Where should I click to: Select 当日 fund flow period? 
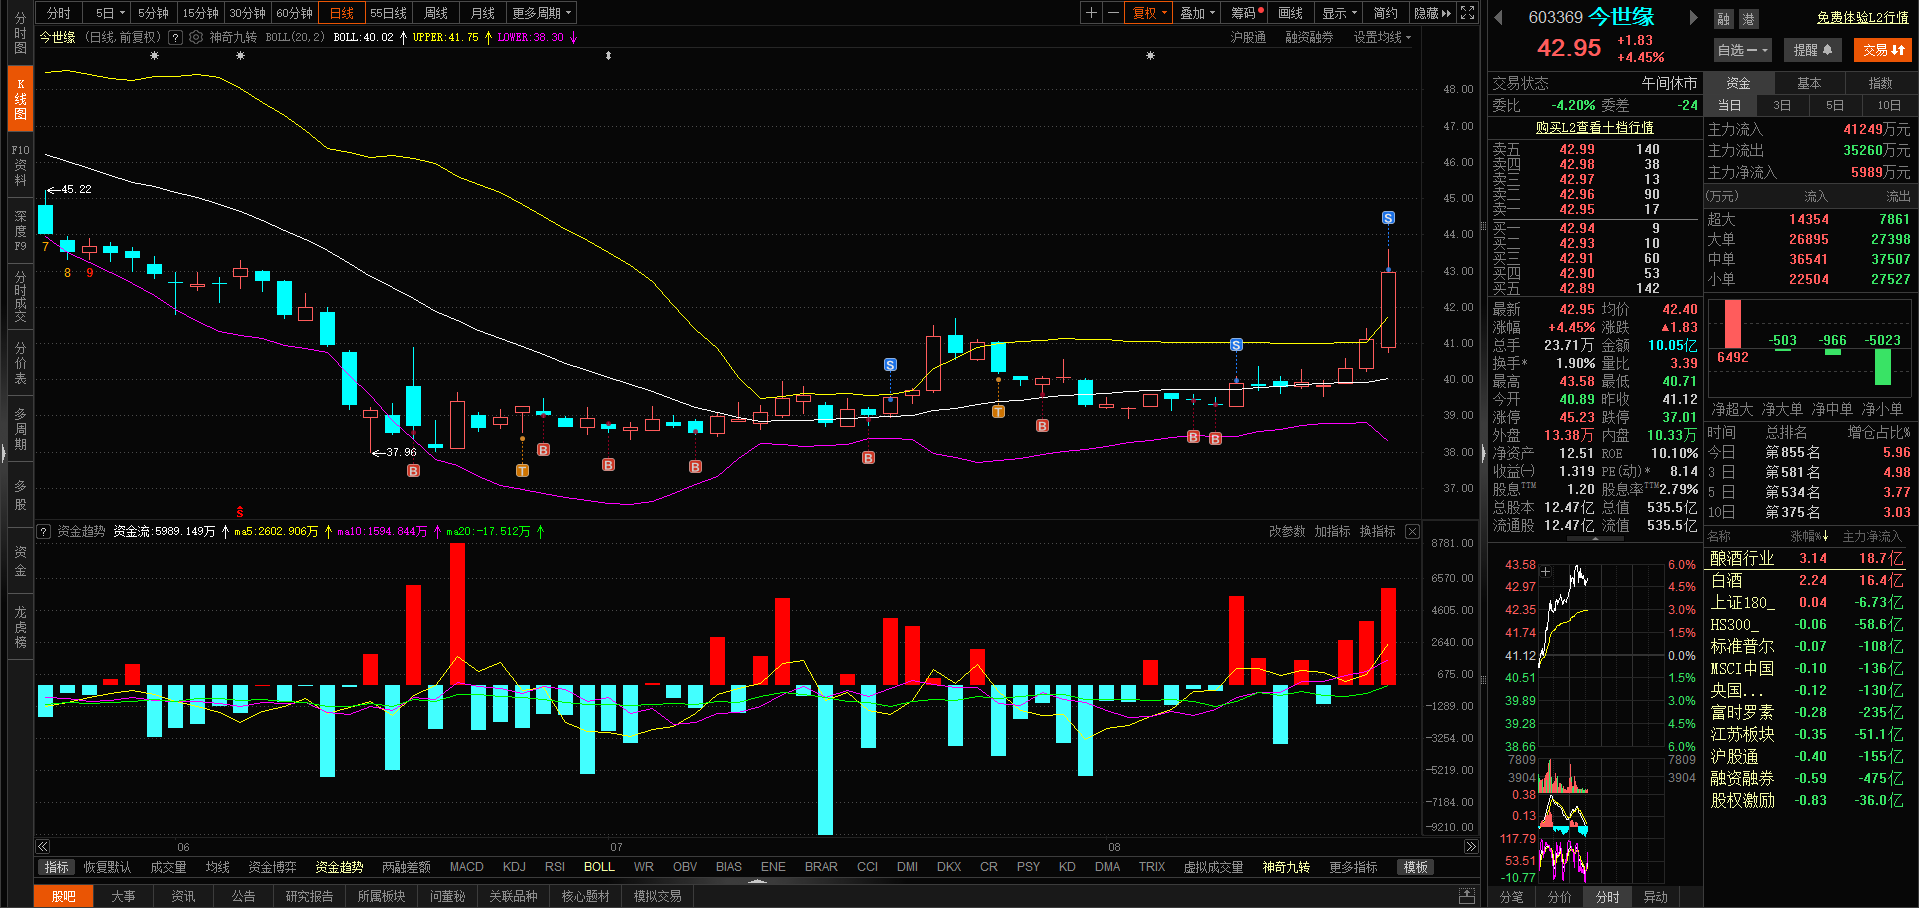click(1729, 105)
